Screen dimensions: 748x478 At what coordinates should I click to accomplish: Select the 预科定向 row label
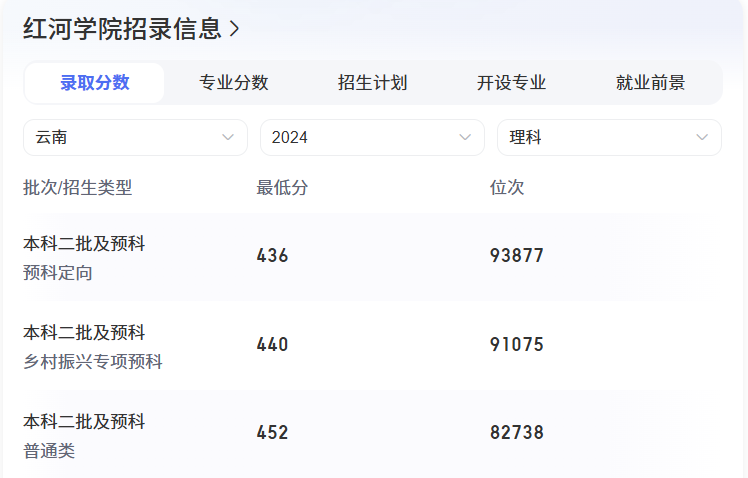coord(58,273)
